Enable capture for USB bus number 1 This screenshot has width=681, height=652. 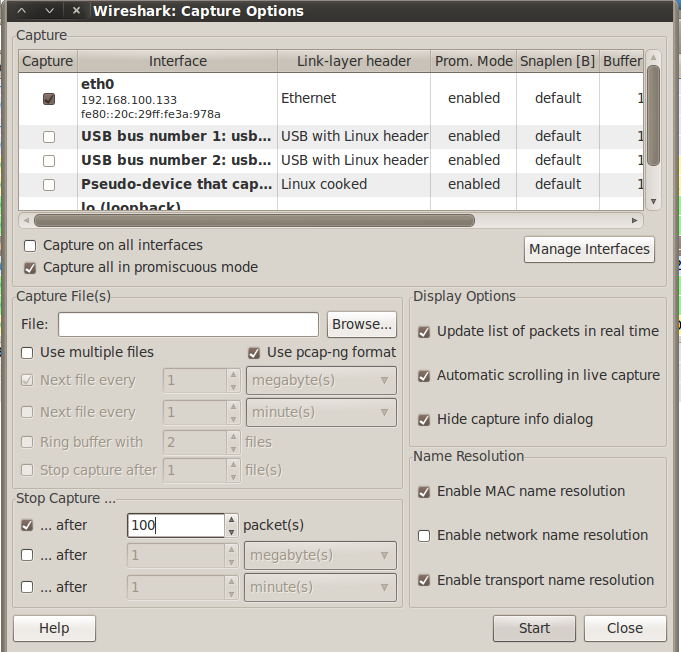49,137
